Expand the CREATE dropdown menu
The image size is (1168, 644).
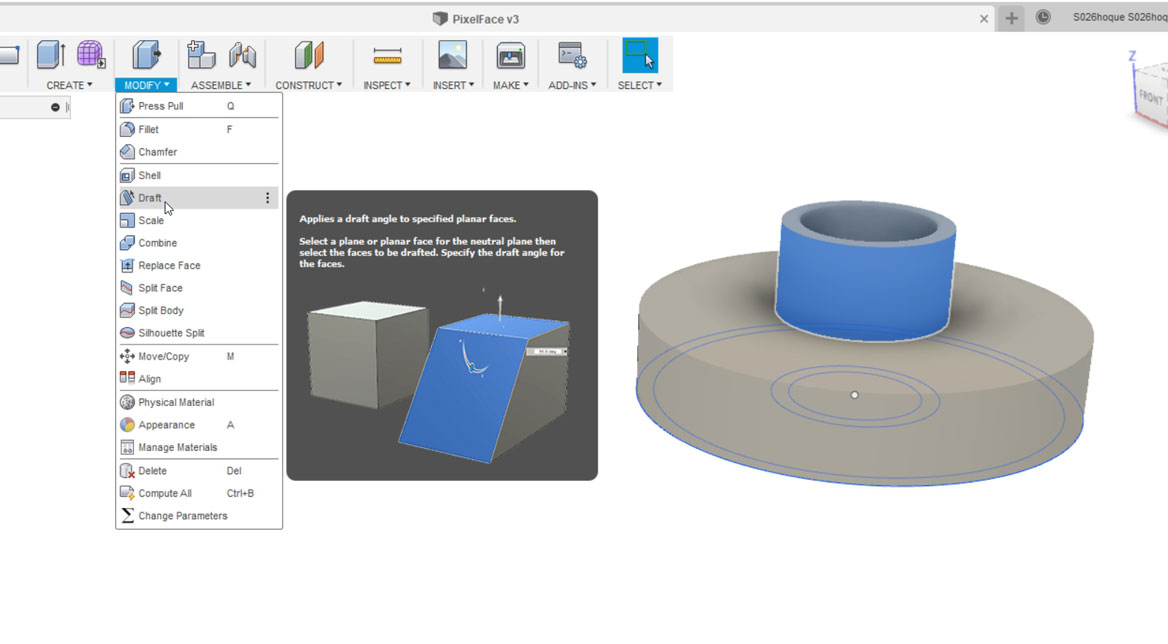click(69, 85)
